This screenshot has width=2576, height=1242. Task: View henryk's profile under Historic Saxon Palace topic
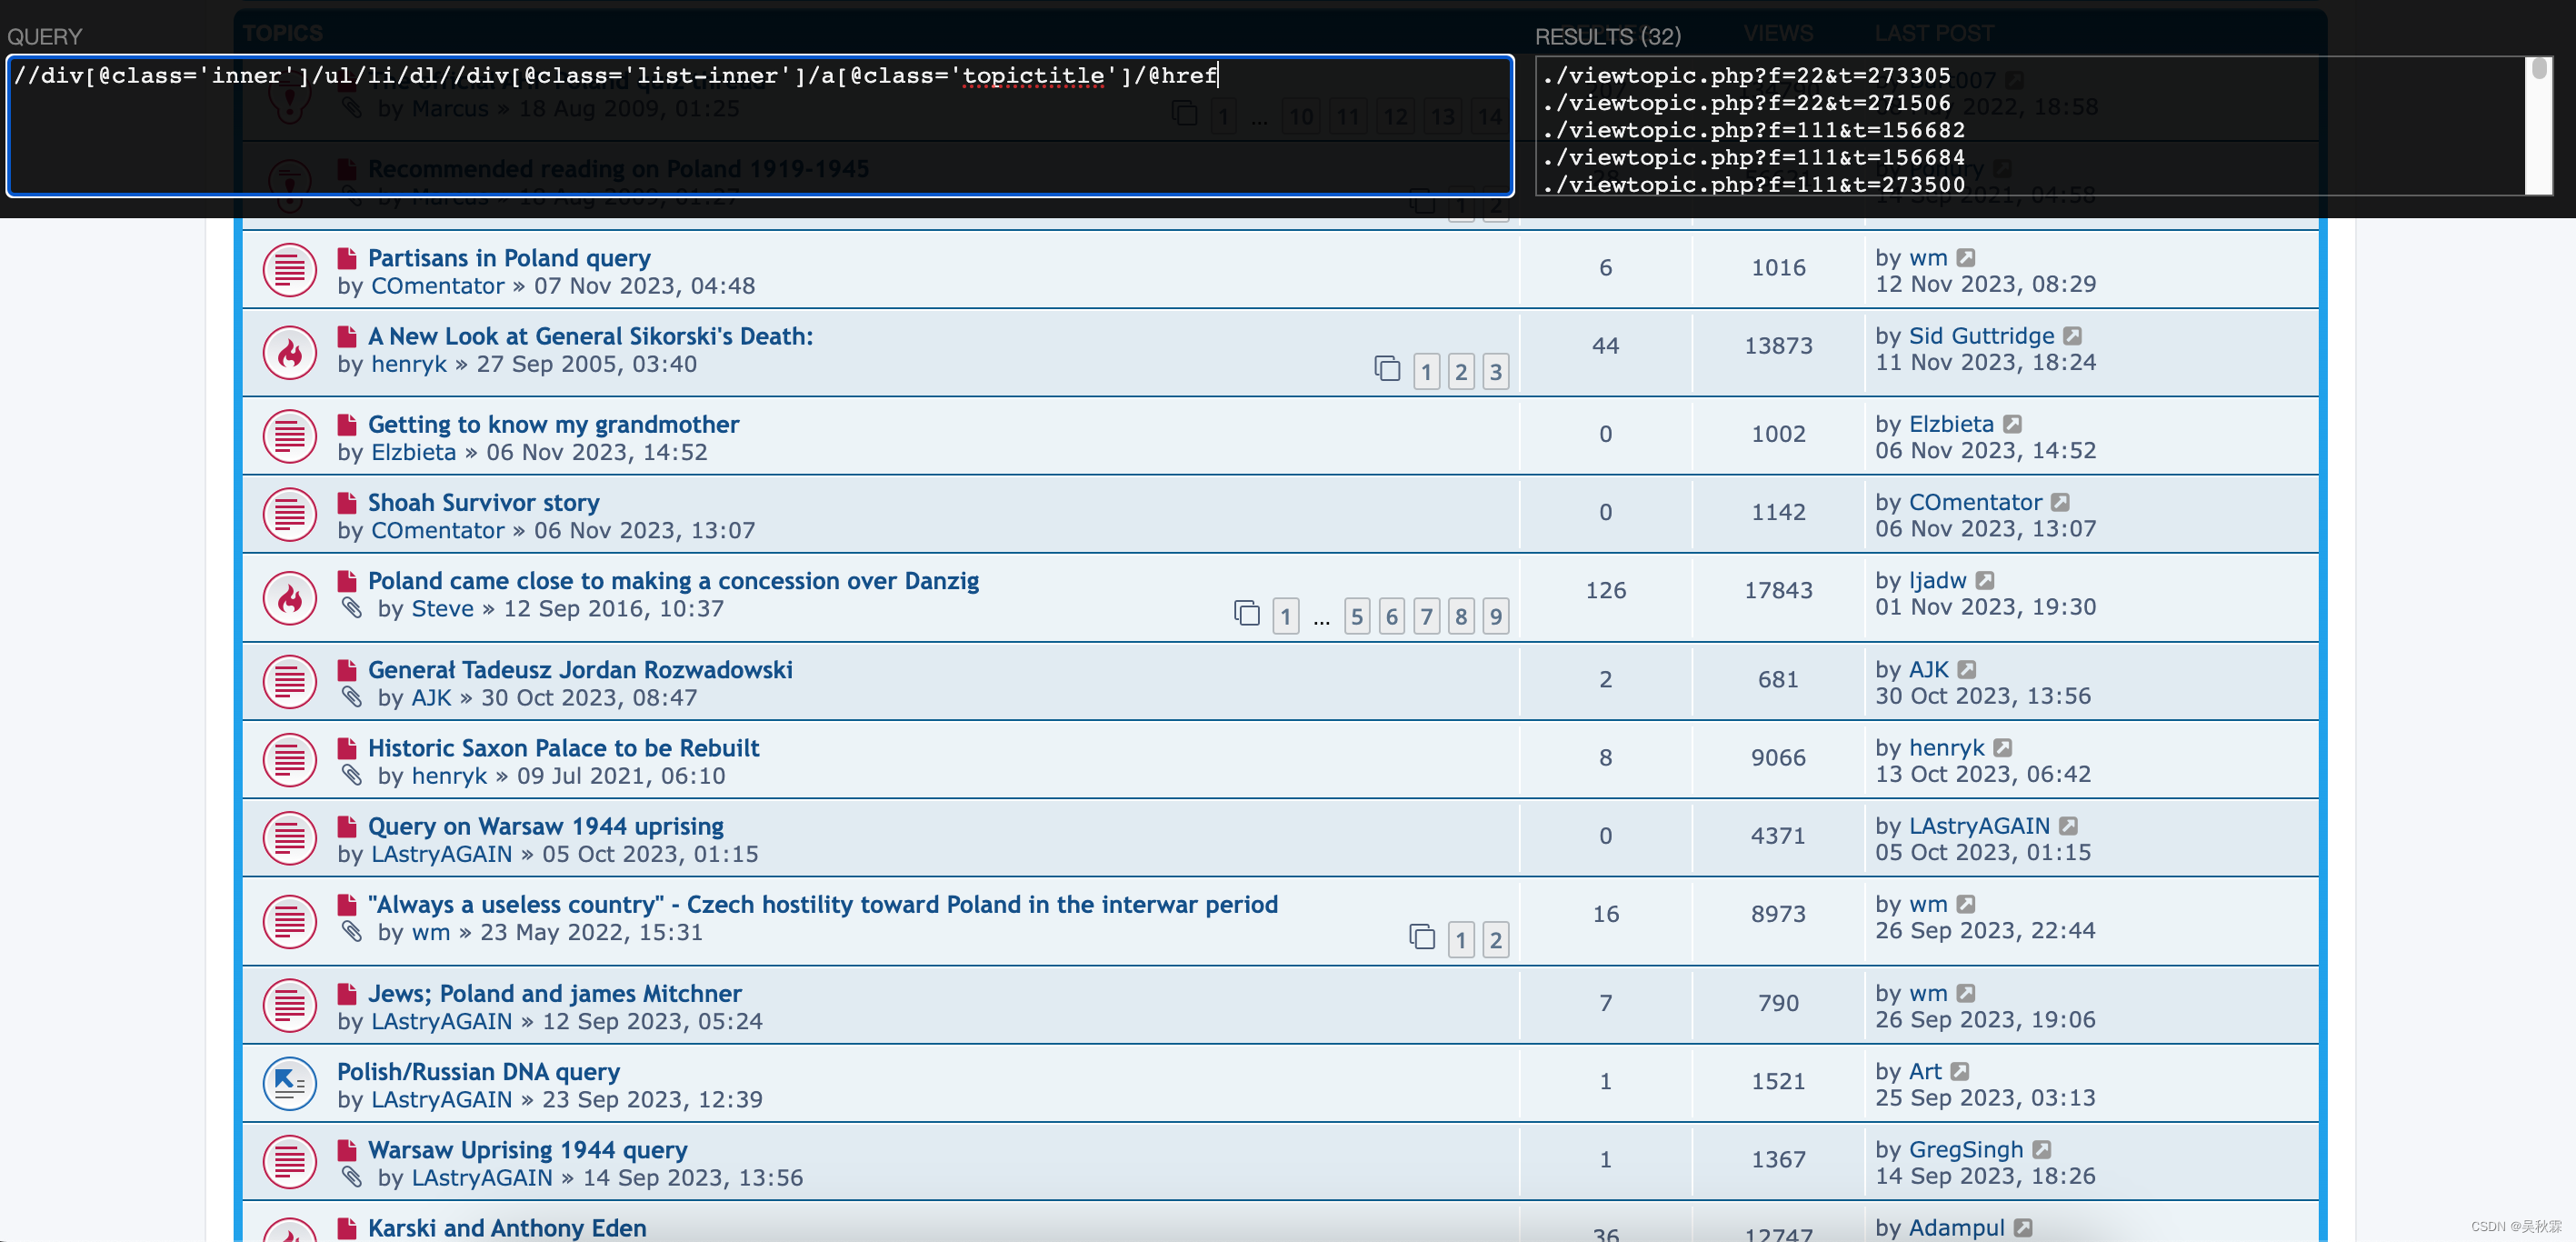point(449,776)
